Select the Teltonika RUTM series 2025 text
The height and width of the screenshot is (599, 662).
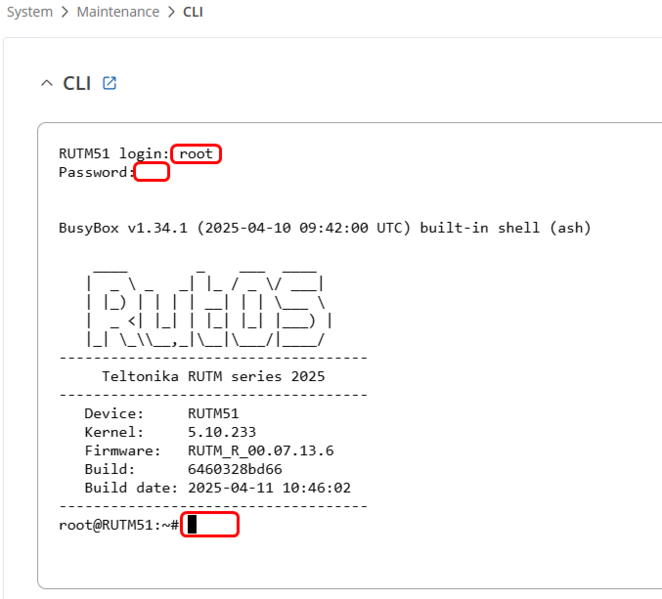[214, 376]
